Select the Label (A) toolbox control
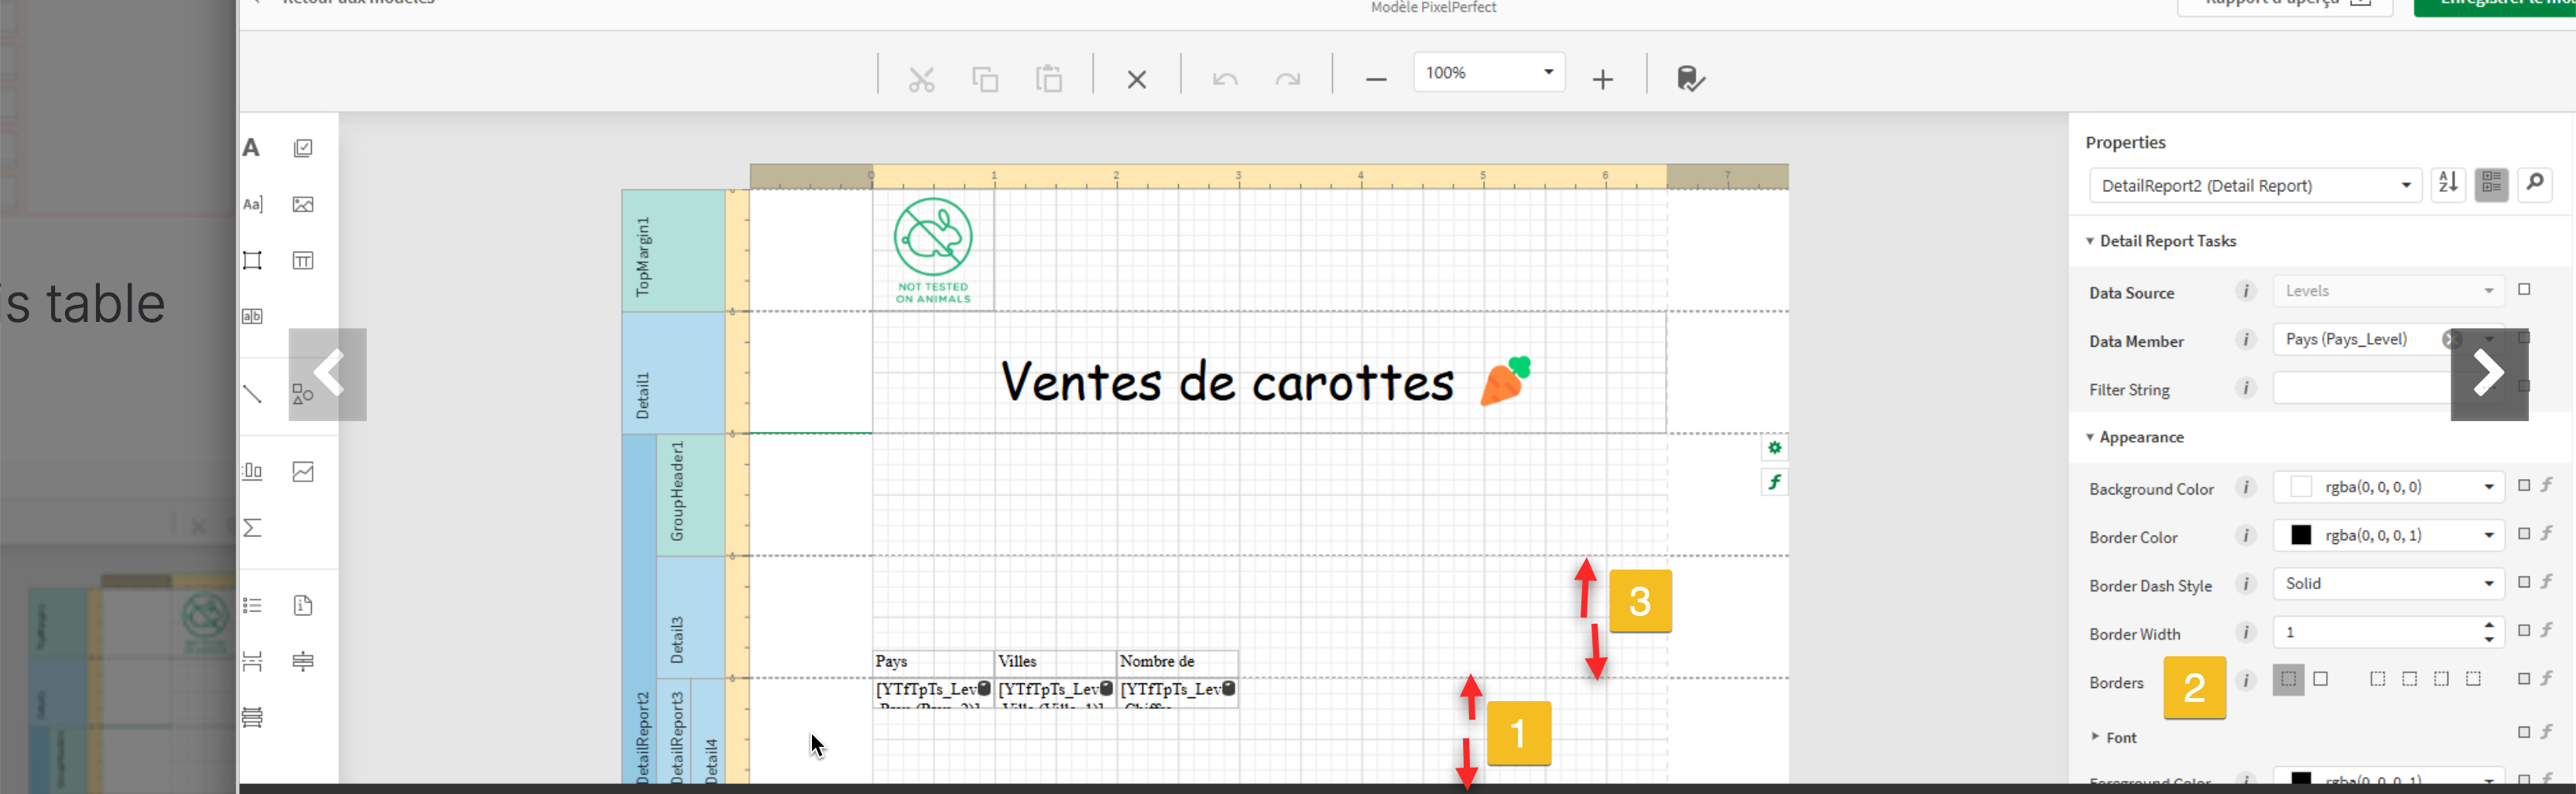The image size is (2576, 794). click(252, 148)
